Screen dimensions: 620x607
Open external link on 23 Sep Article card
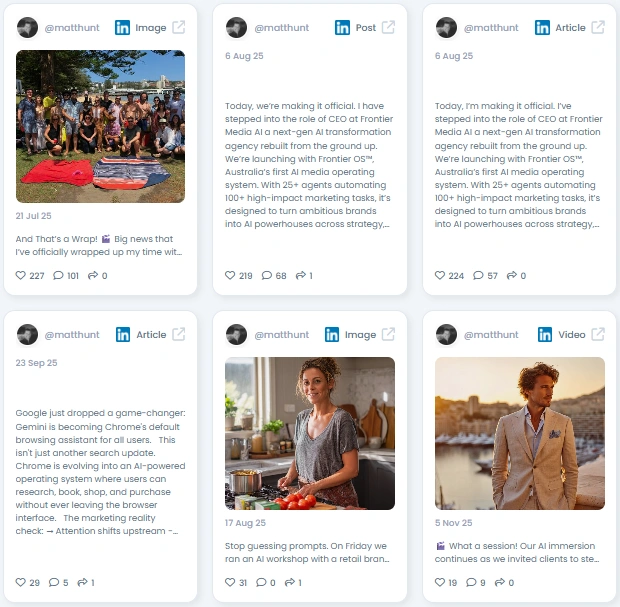(x=179, y=335)
